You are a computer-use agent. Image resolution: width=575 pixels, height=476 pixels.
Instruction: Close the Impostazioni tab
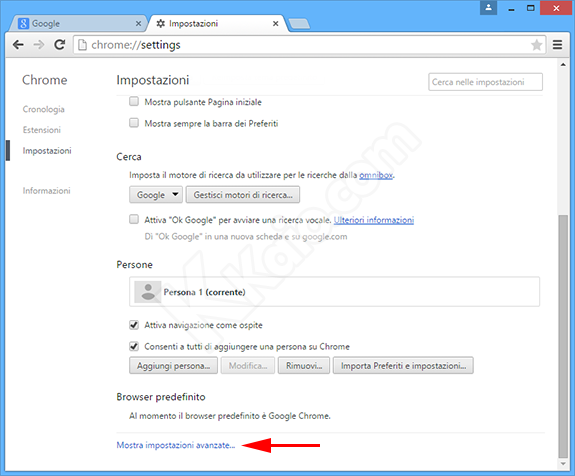point(275,23)
